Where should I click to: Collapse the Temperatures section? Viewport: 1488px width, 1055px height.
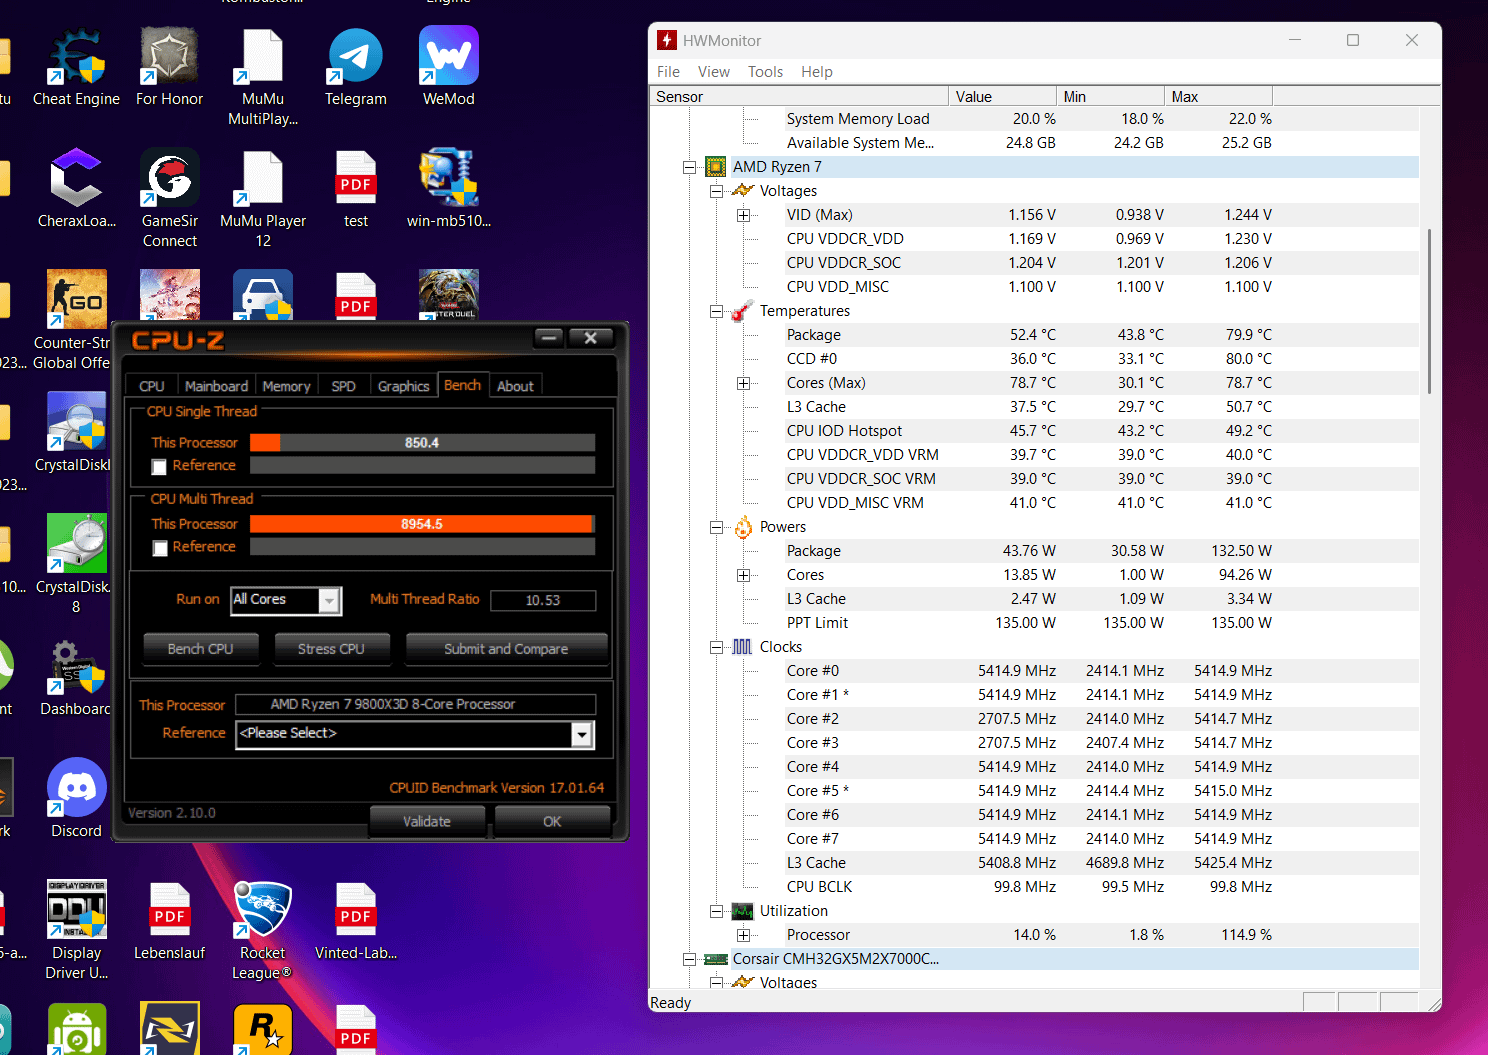coord(716,311)
